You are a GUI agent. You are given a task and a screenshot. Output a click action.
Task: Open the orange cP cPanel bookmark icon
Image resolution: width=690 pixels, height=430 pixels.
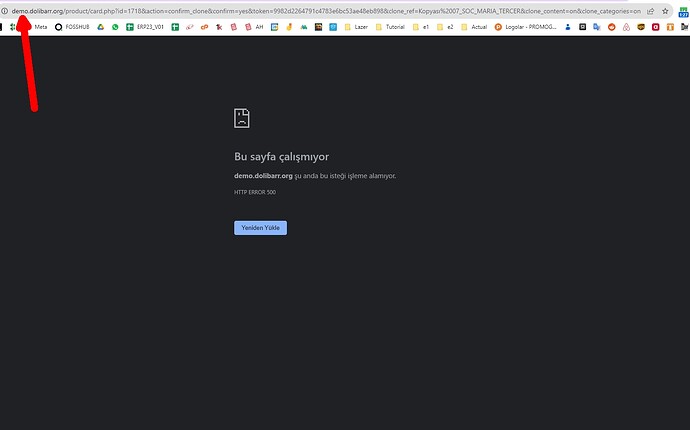click(x=204, y=27)
